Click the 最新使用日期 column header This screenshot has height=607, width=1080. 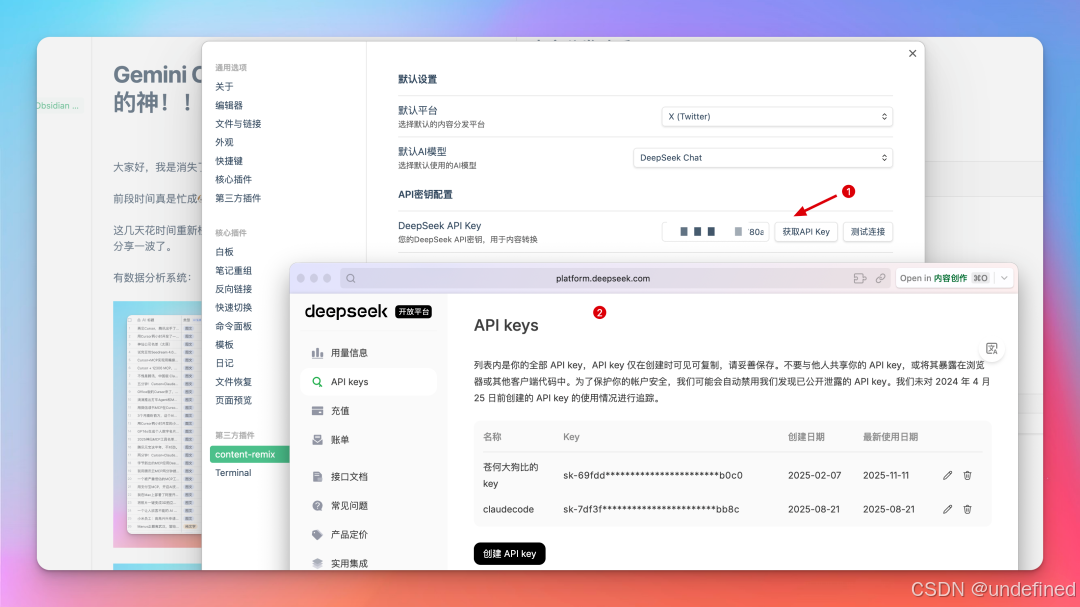tap(890, 437)
